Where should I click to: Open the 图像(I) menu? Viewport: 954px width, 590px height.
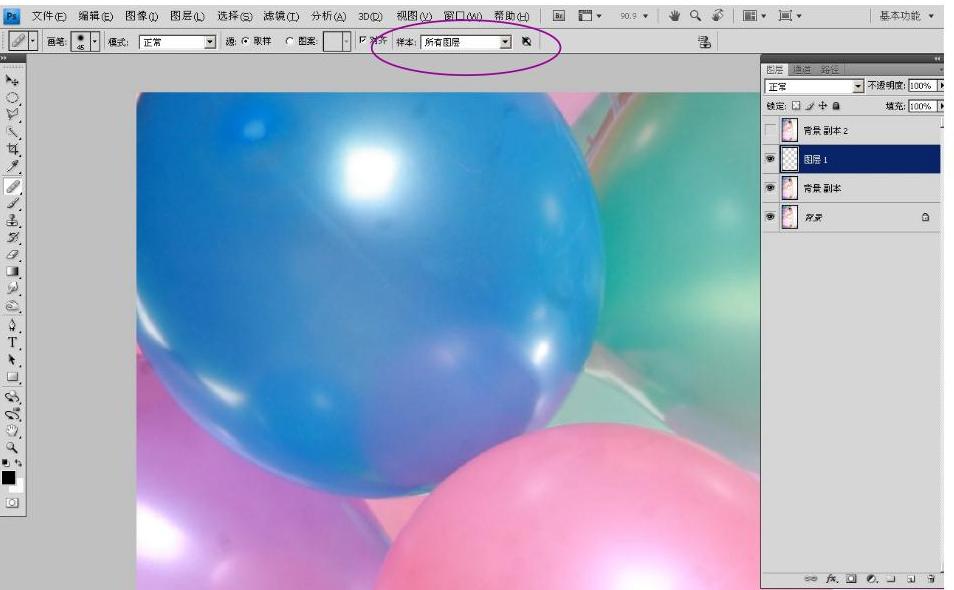tap(141, 16)
